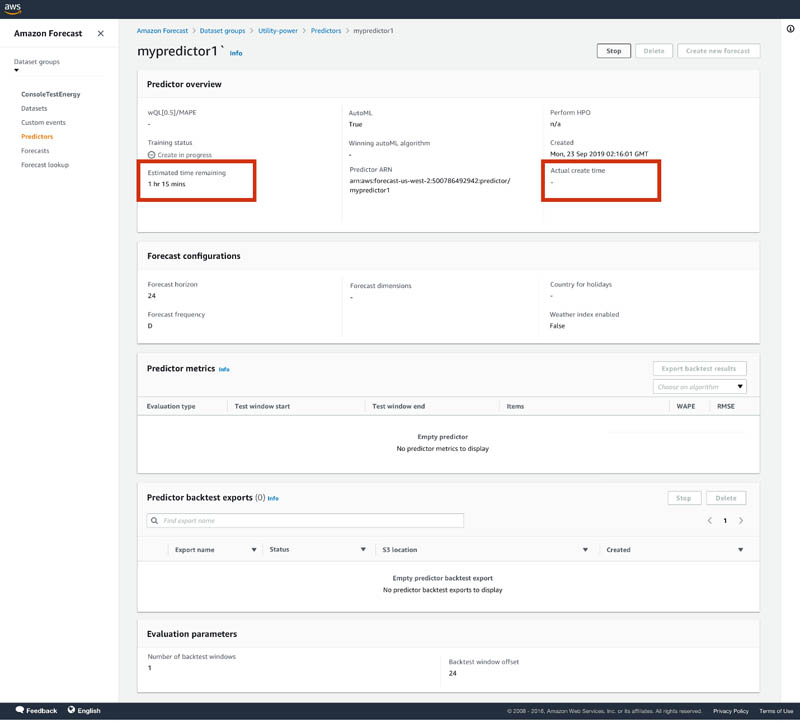Open Forecast lookup in sidebar
800x722 pixels.
coord(45,165)
